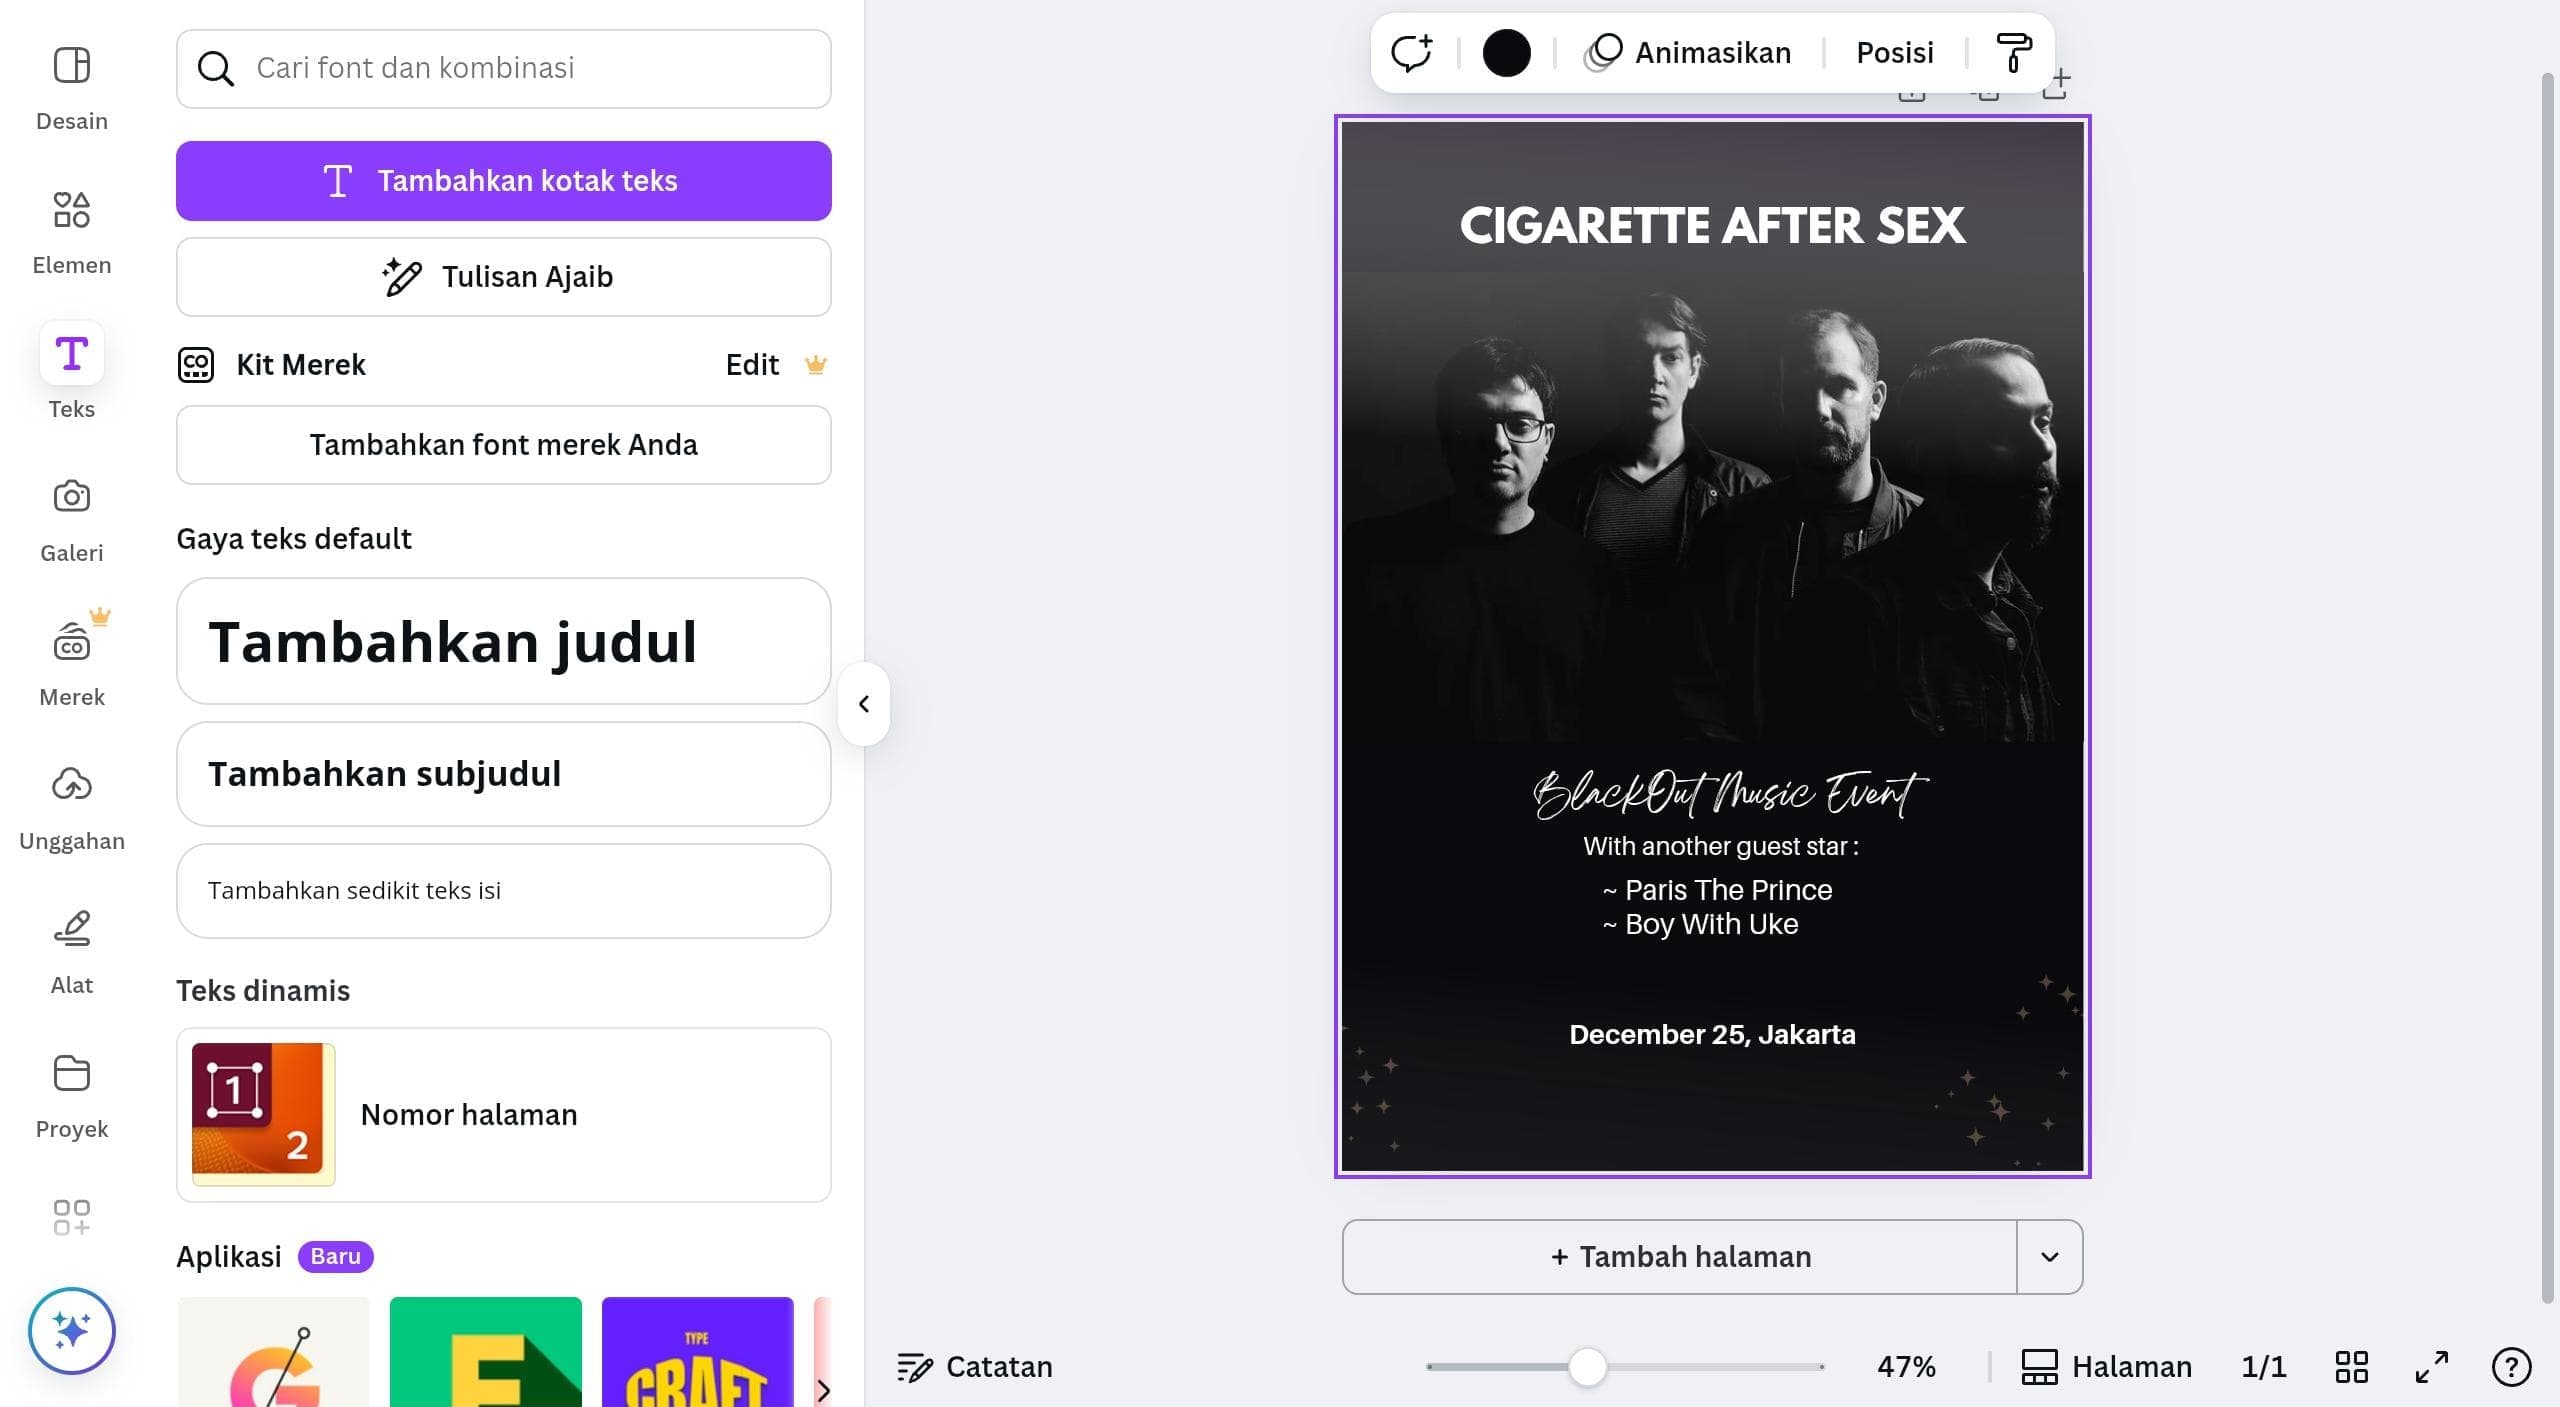Image resolution: width=2560 pixels, height=1407 pixels.
Task: Open the Elemen sidebar tab
Action: click(71, 232)
